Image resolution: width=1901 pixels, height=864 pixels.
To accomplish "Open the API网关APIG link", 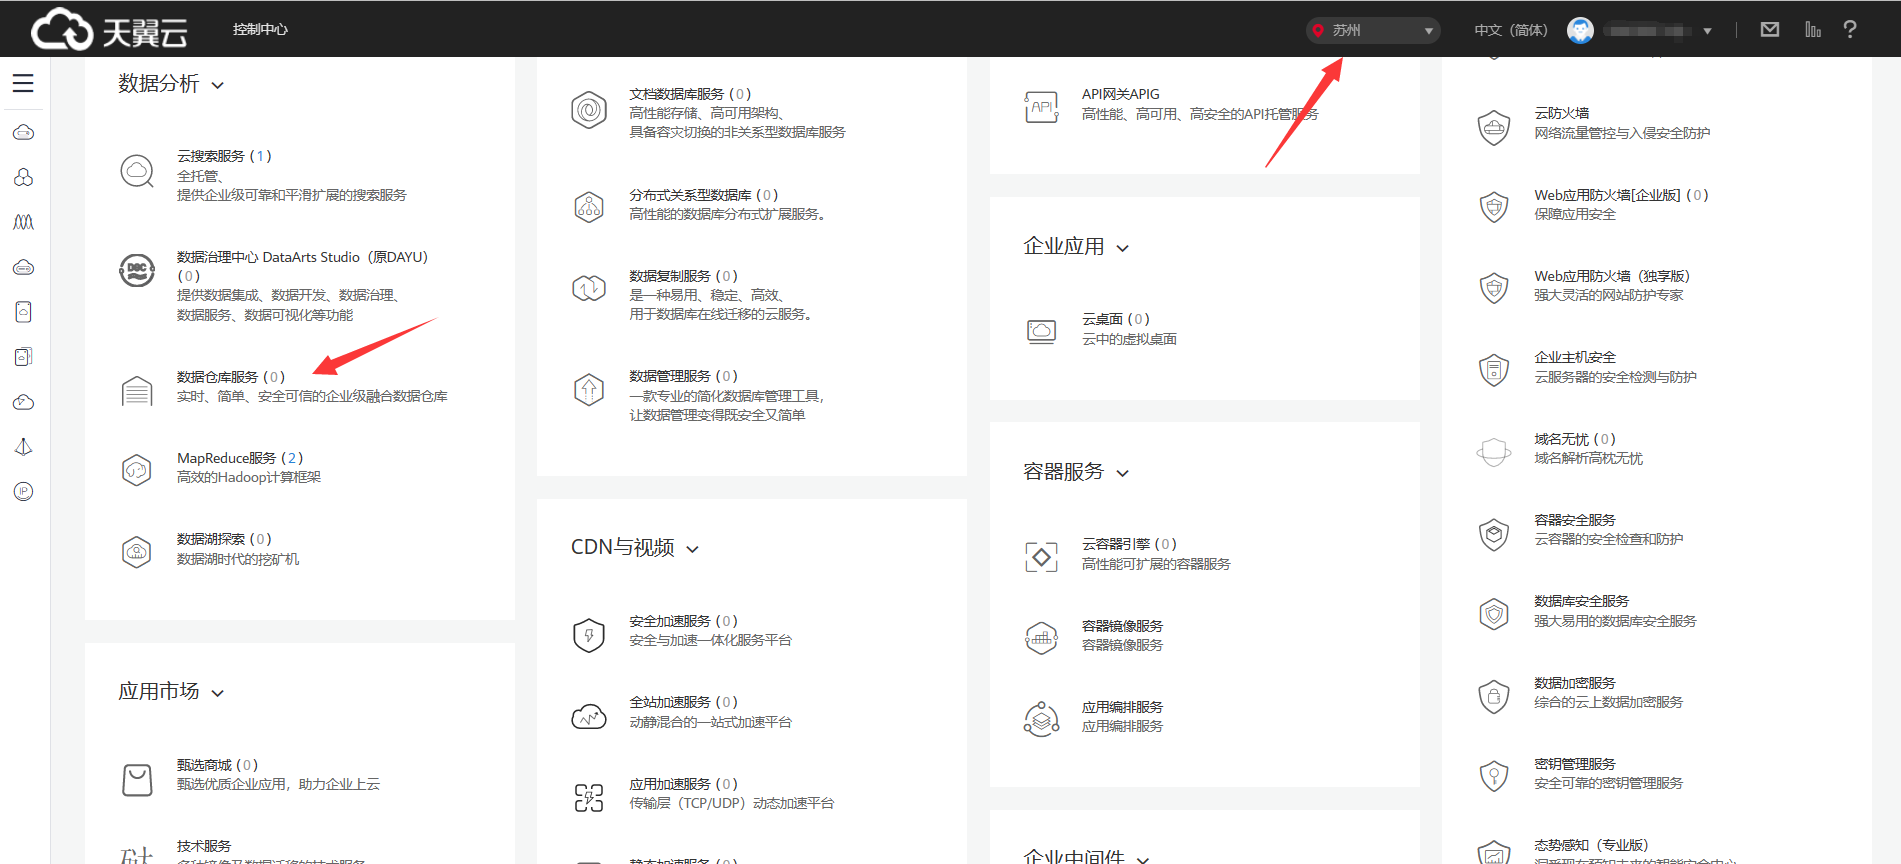I will (x=1121, y=94).
